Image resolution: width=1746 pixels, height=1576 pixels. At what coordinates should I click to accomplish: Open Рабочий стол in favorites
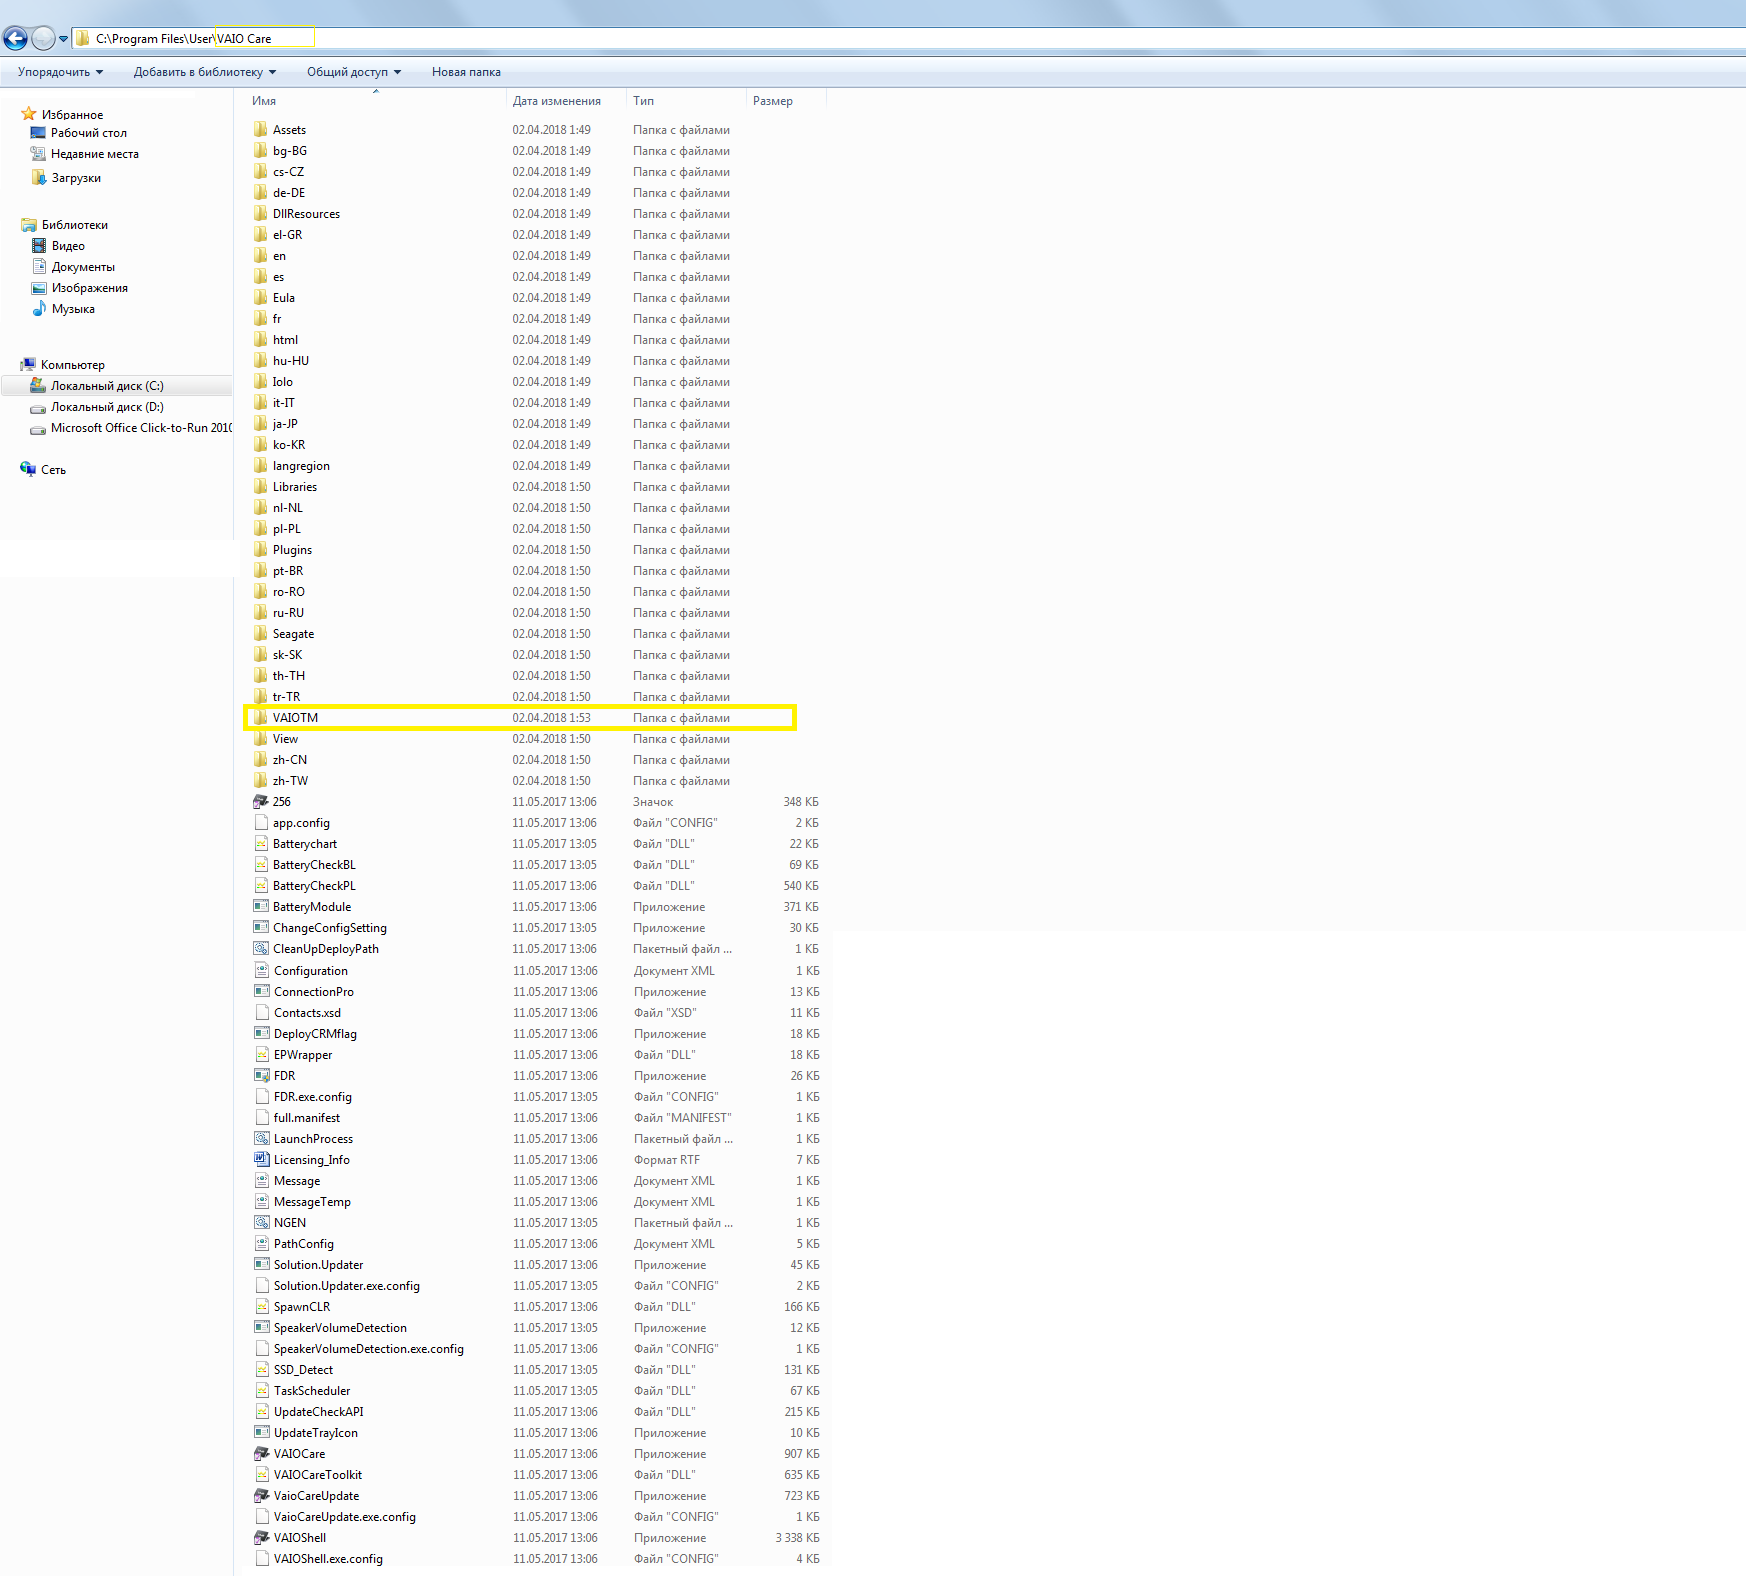click(88, 133)
